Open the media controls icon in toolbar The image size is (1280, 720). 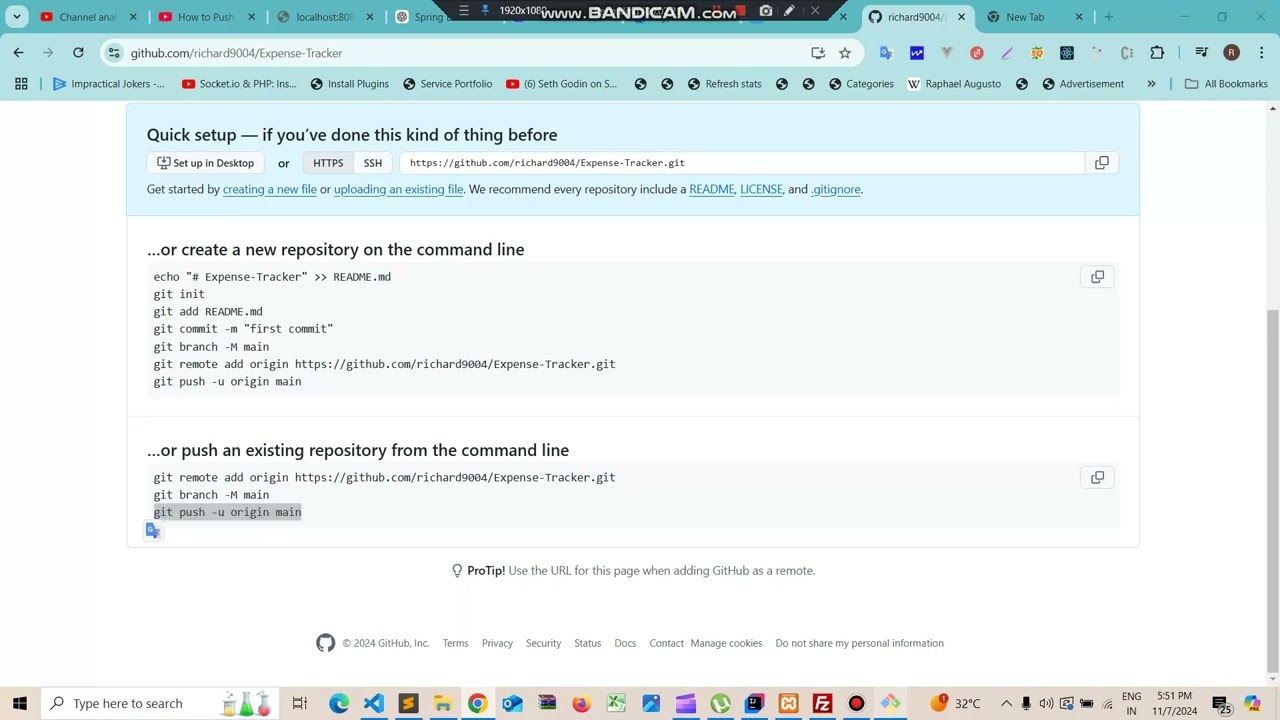[x=1202, y=53]
